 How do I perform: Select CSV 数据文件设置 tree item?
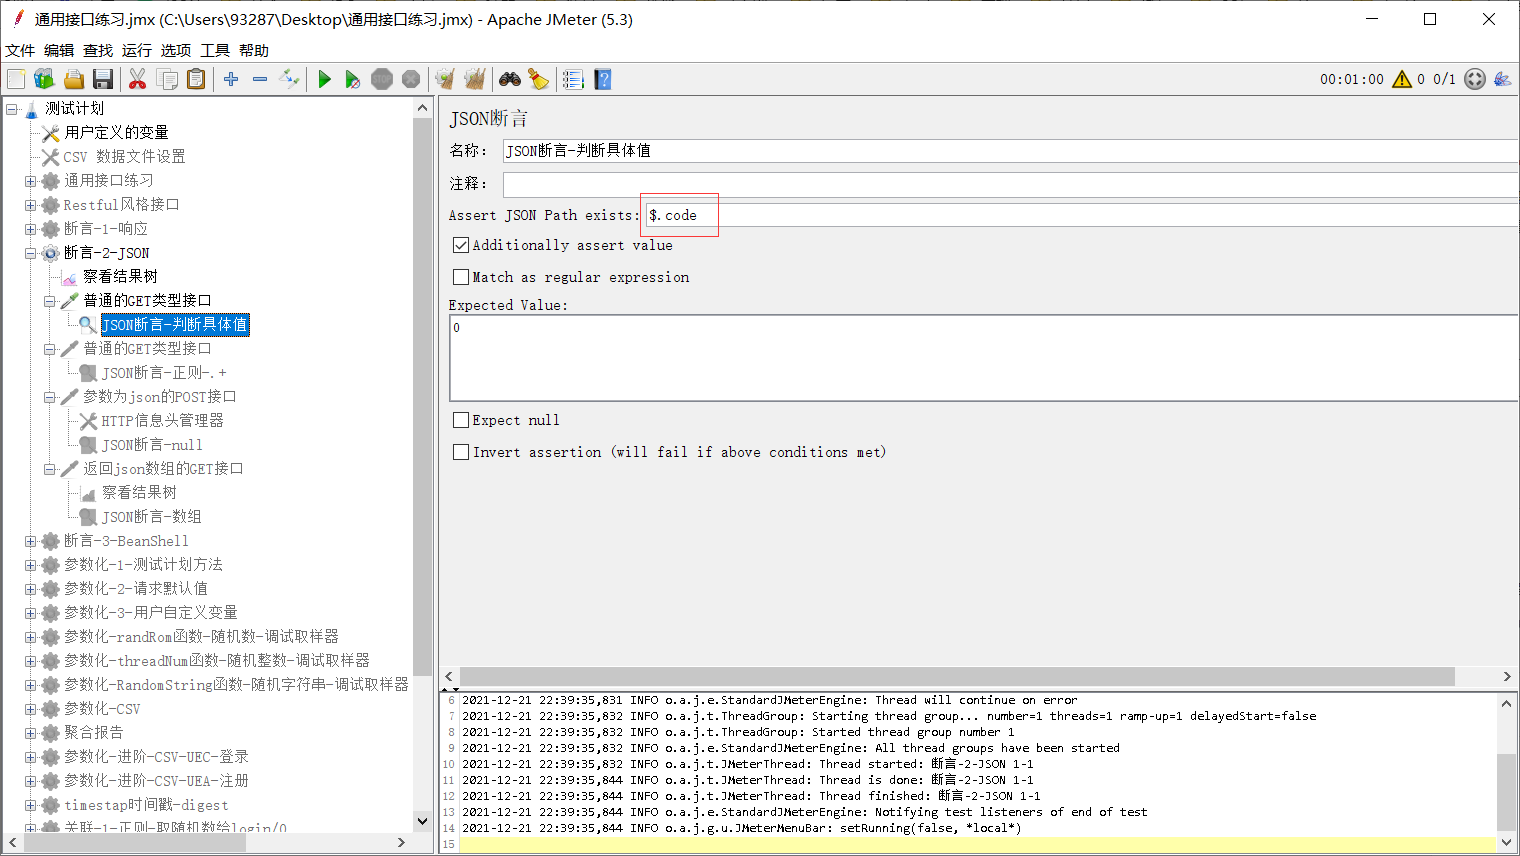124,156
